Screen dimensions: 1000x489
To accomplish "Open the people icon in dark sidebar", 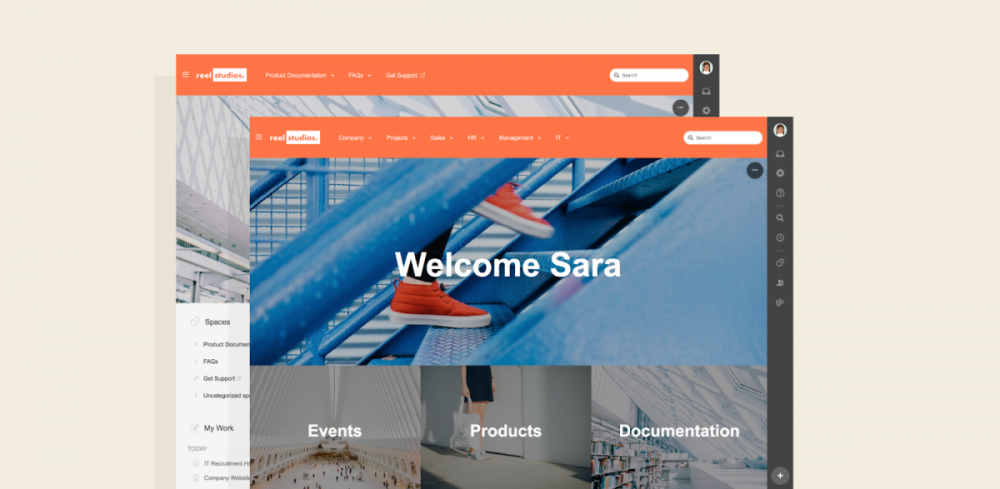I will tap(779, 282).
